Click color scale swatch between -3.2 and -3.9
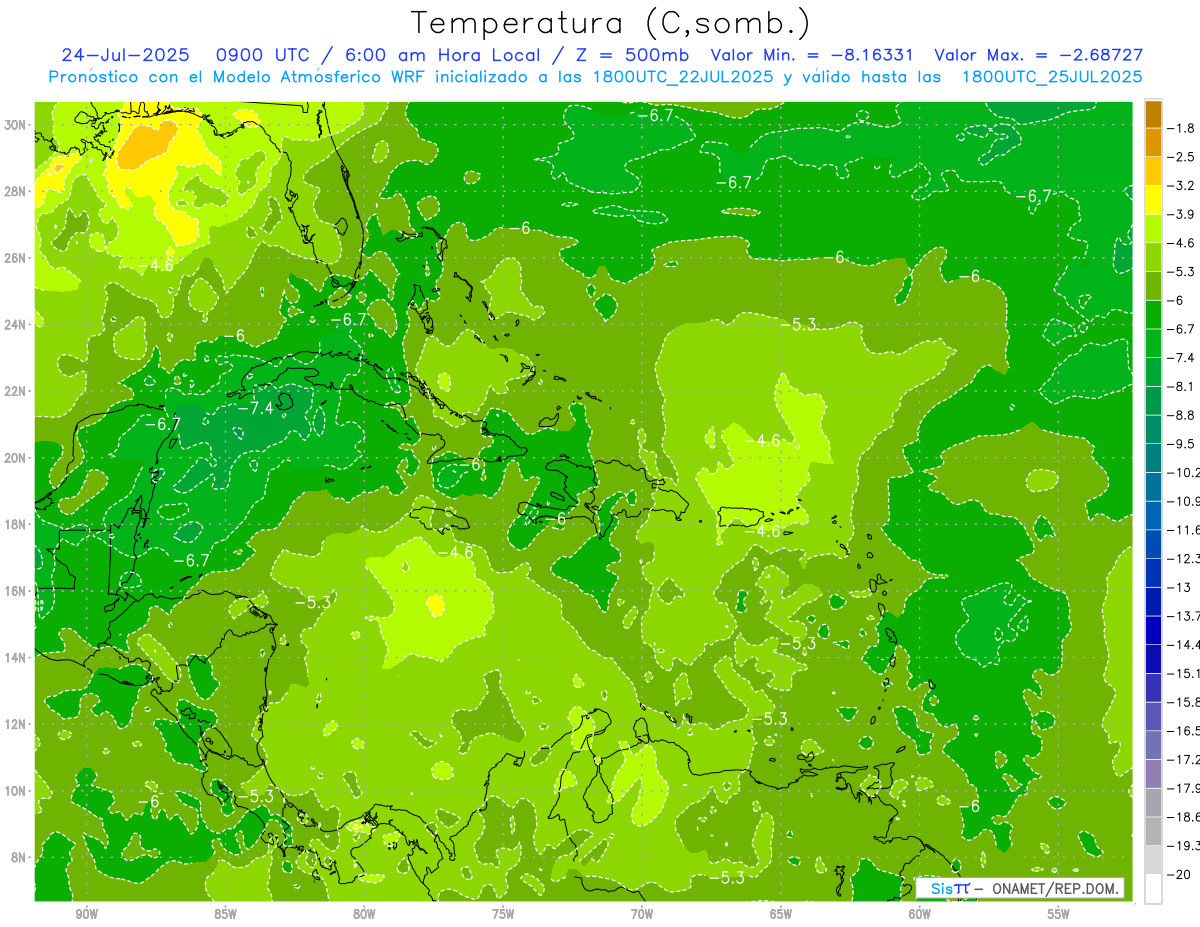The width and height of the screenshot is (1200, 927). click(x=1153, y=200)
